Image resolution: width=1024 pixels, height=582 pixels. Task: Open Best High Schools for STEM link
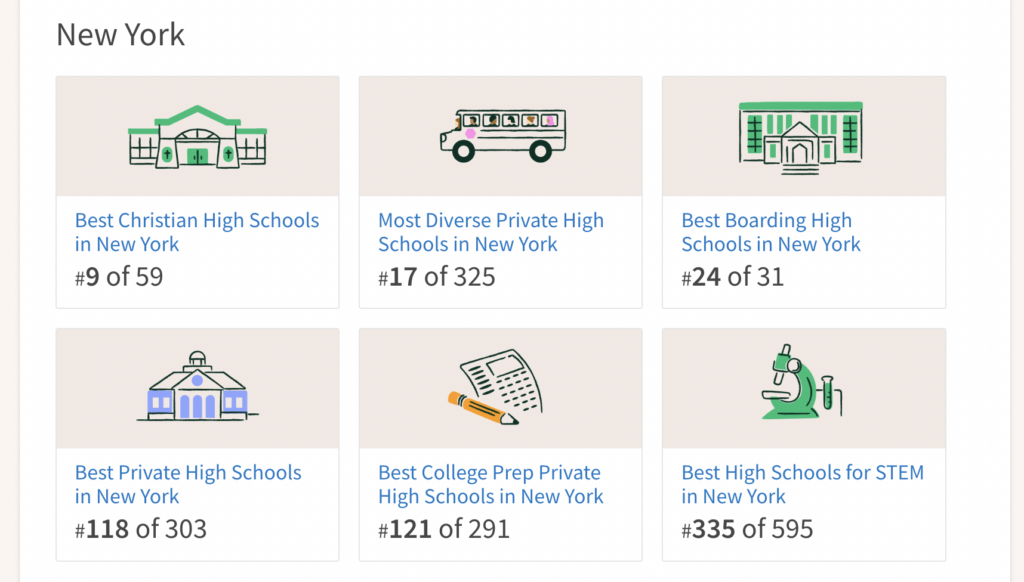tap(803, 484)
